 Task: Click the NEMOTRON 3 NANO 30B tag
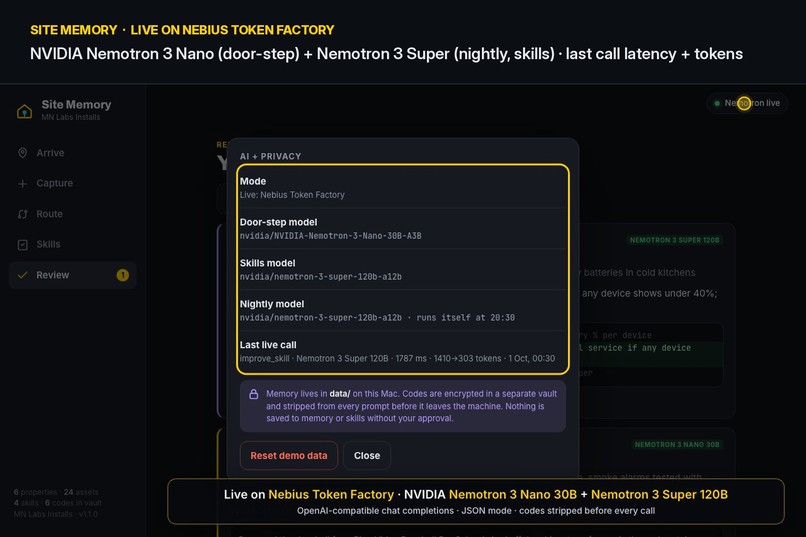pyautogui.click(x=677, y=445)
